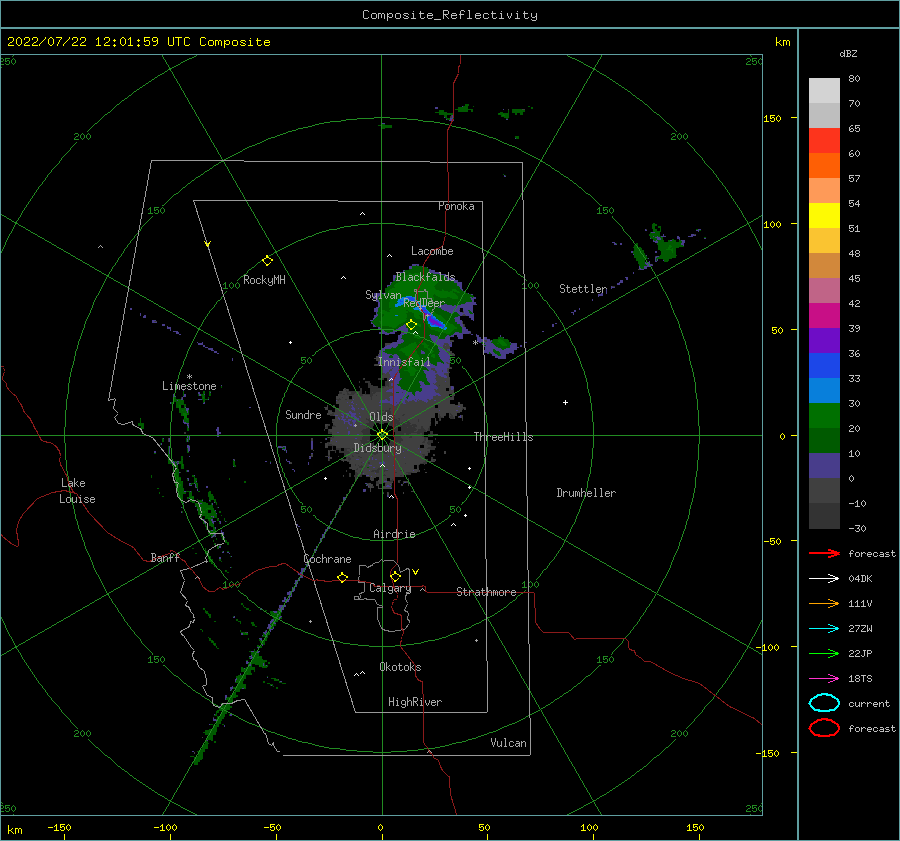
Task: Click the yellow diamond marker at Calgary
Action: 395,576
